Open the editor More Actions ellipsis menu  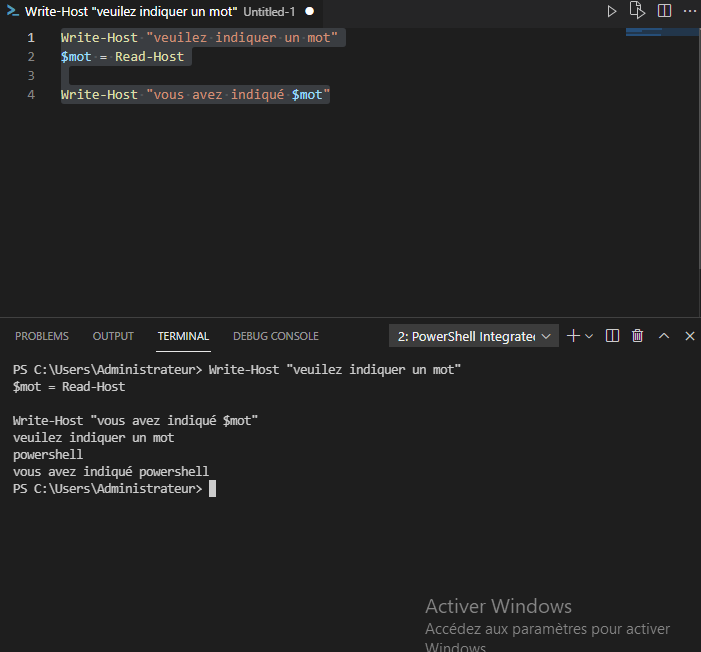tap(689, 11)
